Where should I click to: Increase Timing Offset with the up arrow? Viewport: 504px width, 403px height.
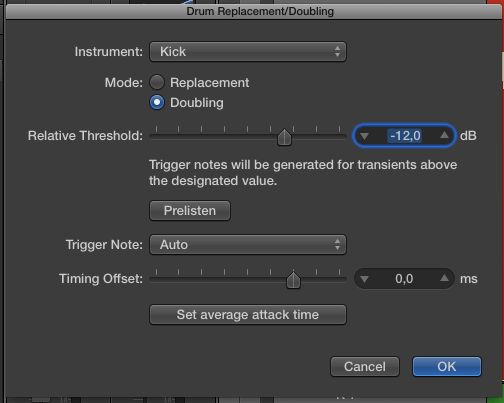(x=444, y=278)
